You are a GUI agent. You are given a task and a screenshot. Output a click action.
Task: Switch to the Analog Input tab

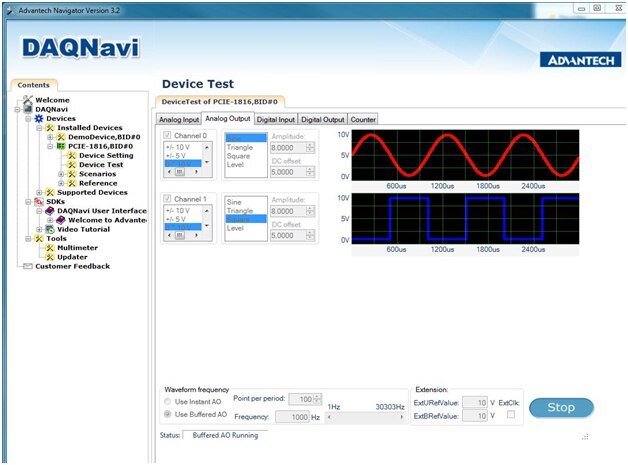click(x=179, y=119)
